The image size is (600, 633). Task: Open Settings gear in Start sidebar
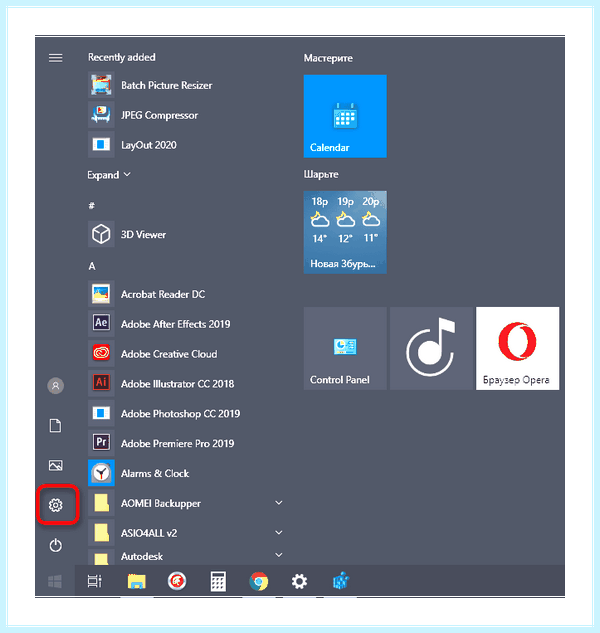click(x=56, y=505)
